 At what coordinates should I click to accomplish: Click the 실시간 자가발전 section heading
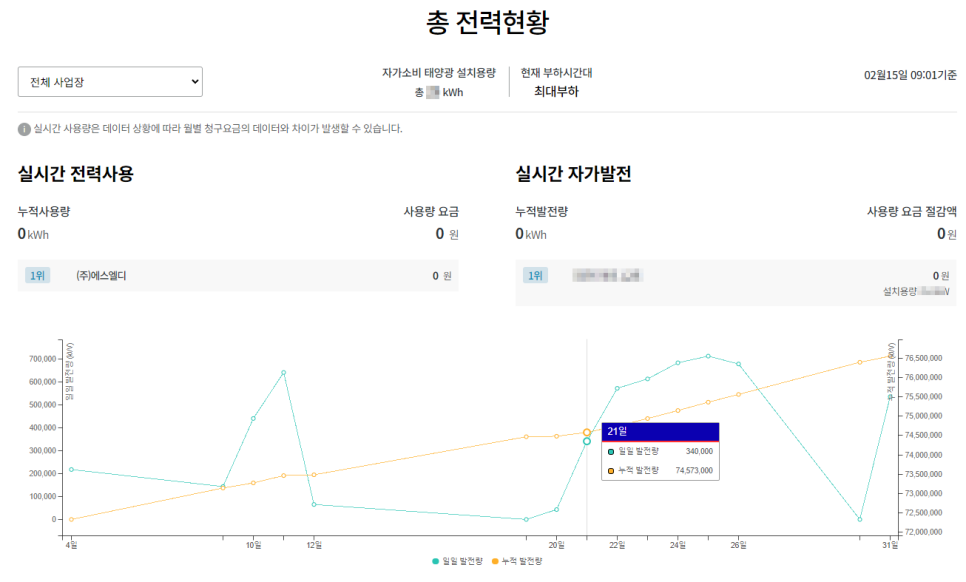573,174
